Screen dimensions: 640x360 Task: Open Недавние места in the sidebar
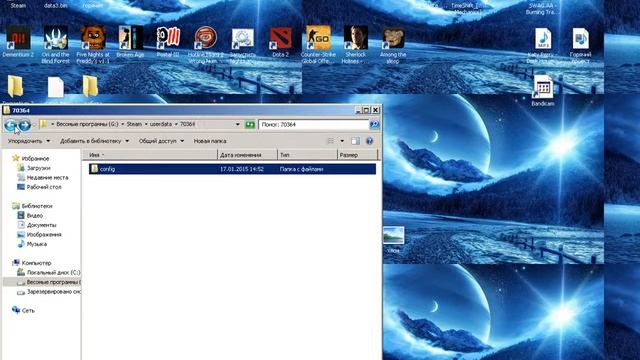[x=47, y=178]
